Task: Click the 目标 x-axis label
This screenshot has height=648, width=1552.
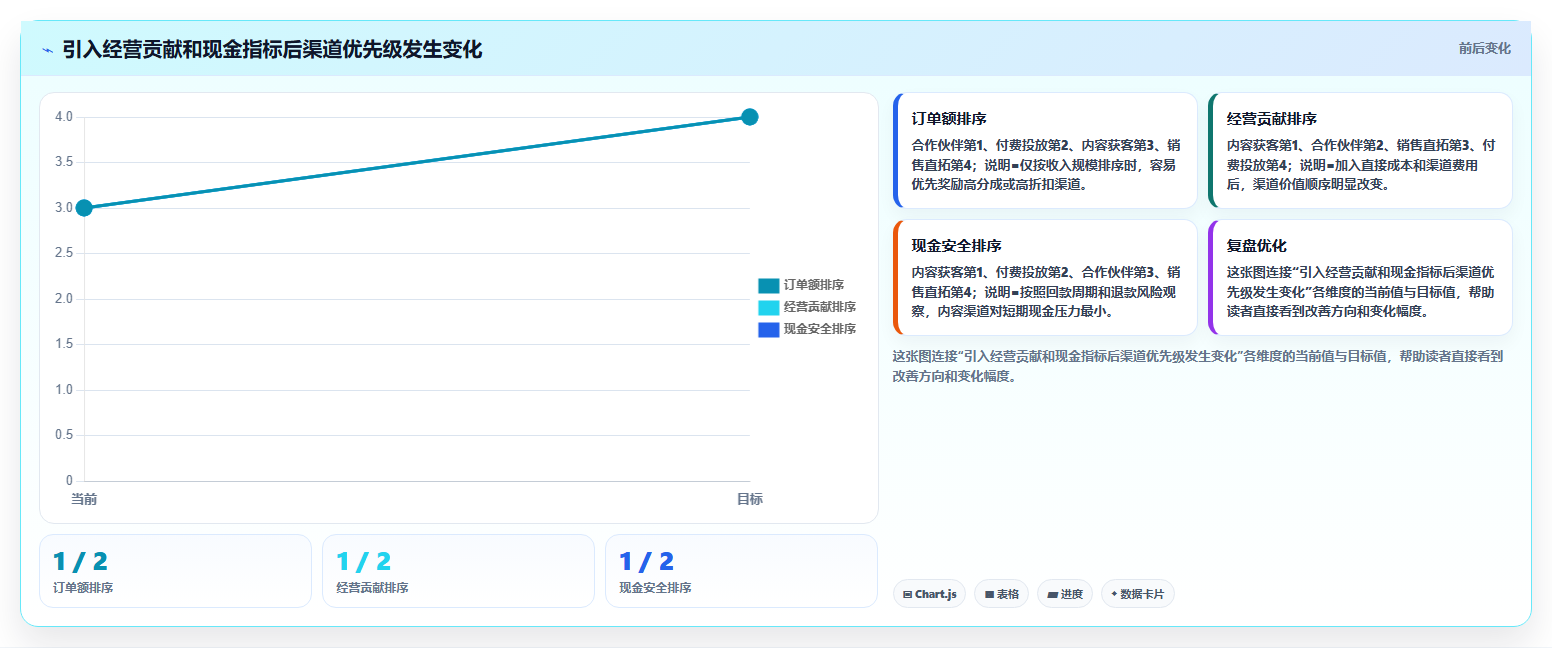Action: point(749,498)
